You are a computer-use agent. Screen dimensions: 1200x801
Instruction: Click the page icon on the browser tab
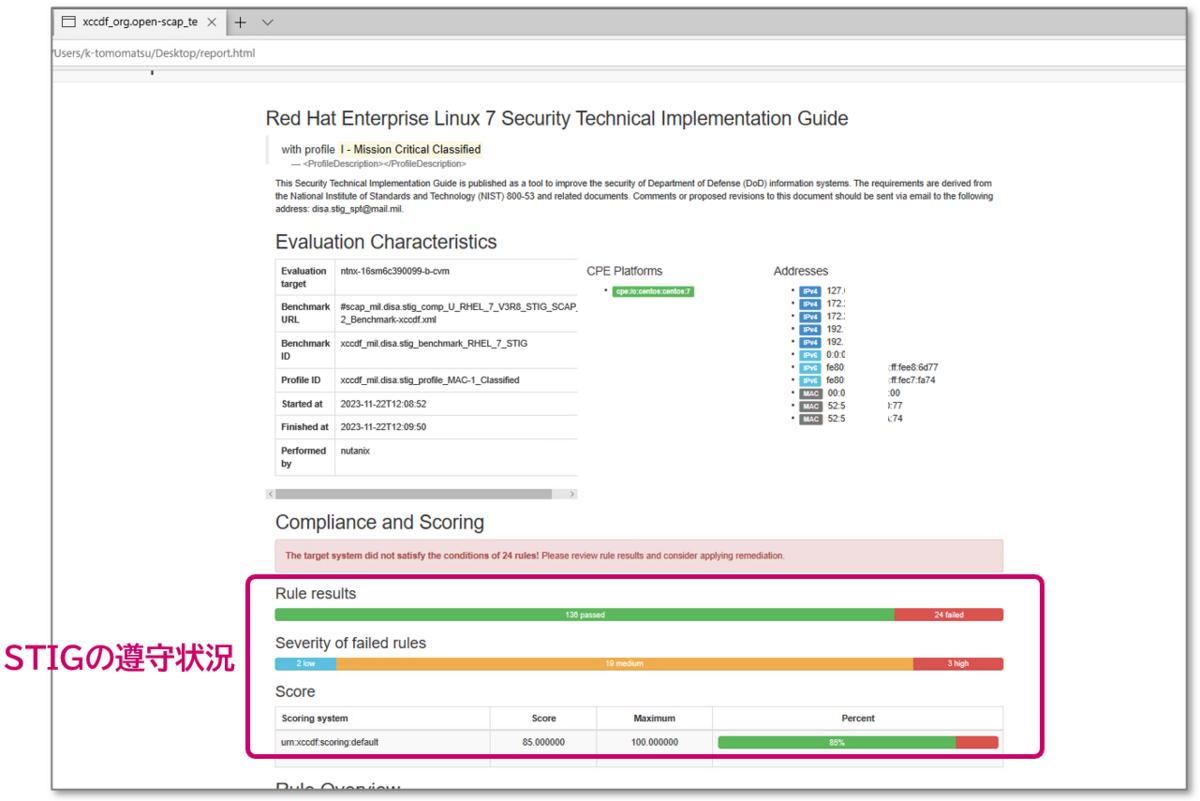tap(69, 22)
